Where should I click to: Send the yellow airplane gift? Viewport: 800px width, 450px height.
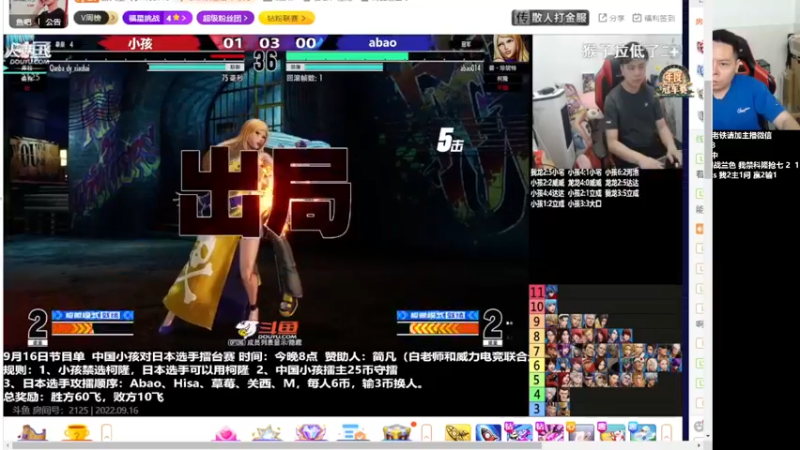tap(458, 433)
